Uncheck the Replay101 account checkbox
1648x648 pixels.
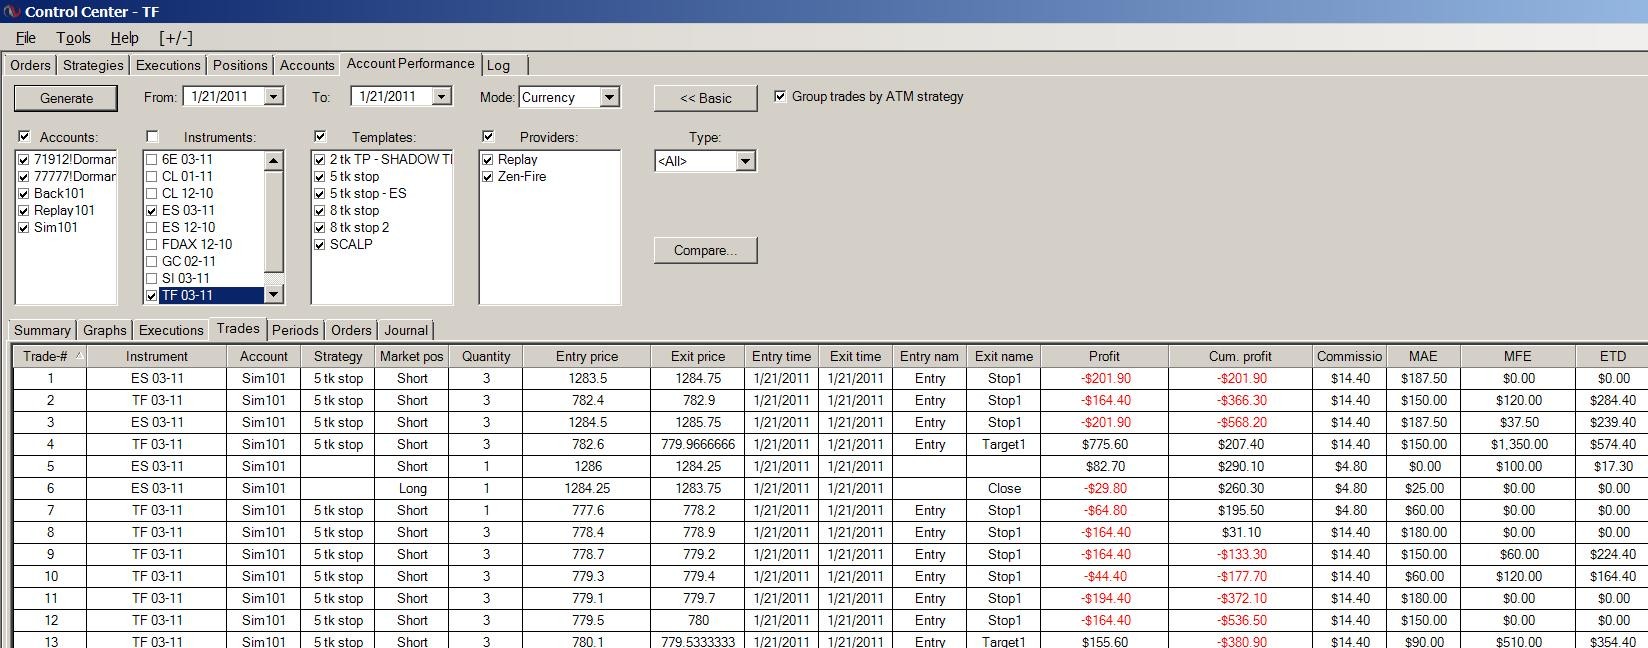pos(24,210)
